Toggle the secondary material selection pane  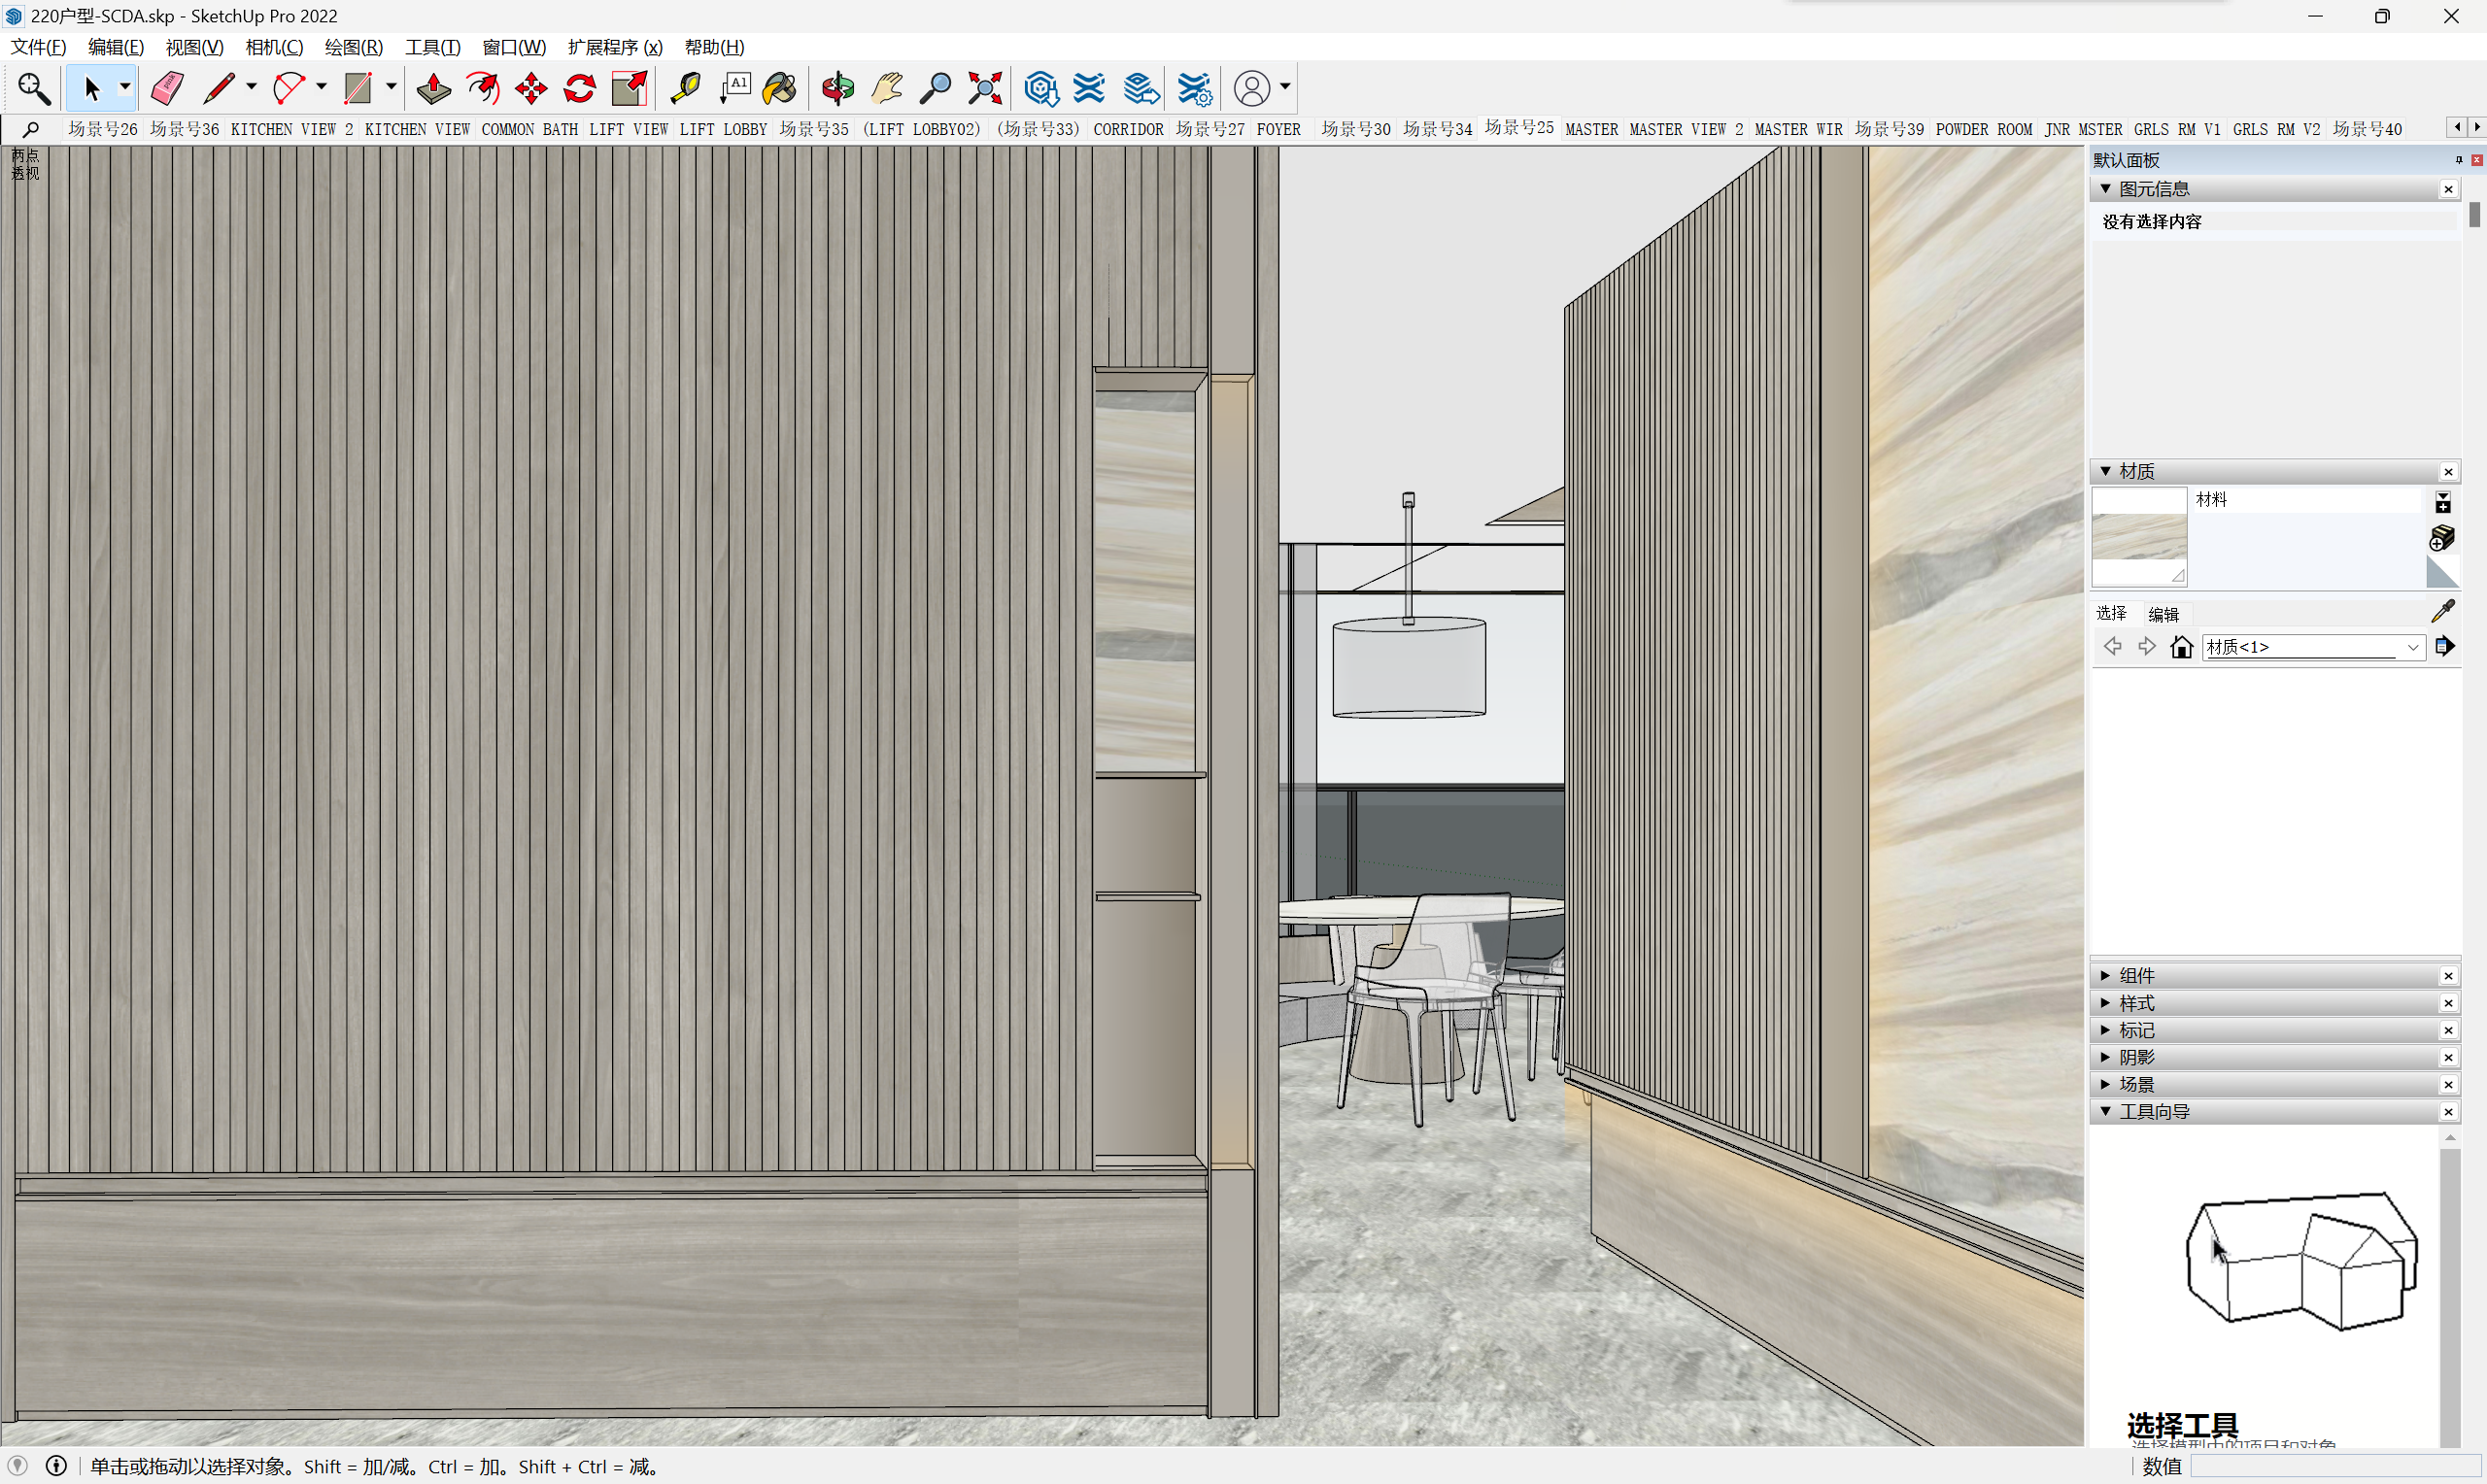coord(2442,502)
